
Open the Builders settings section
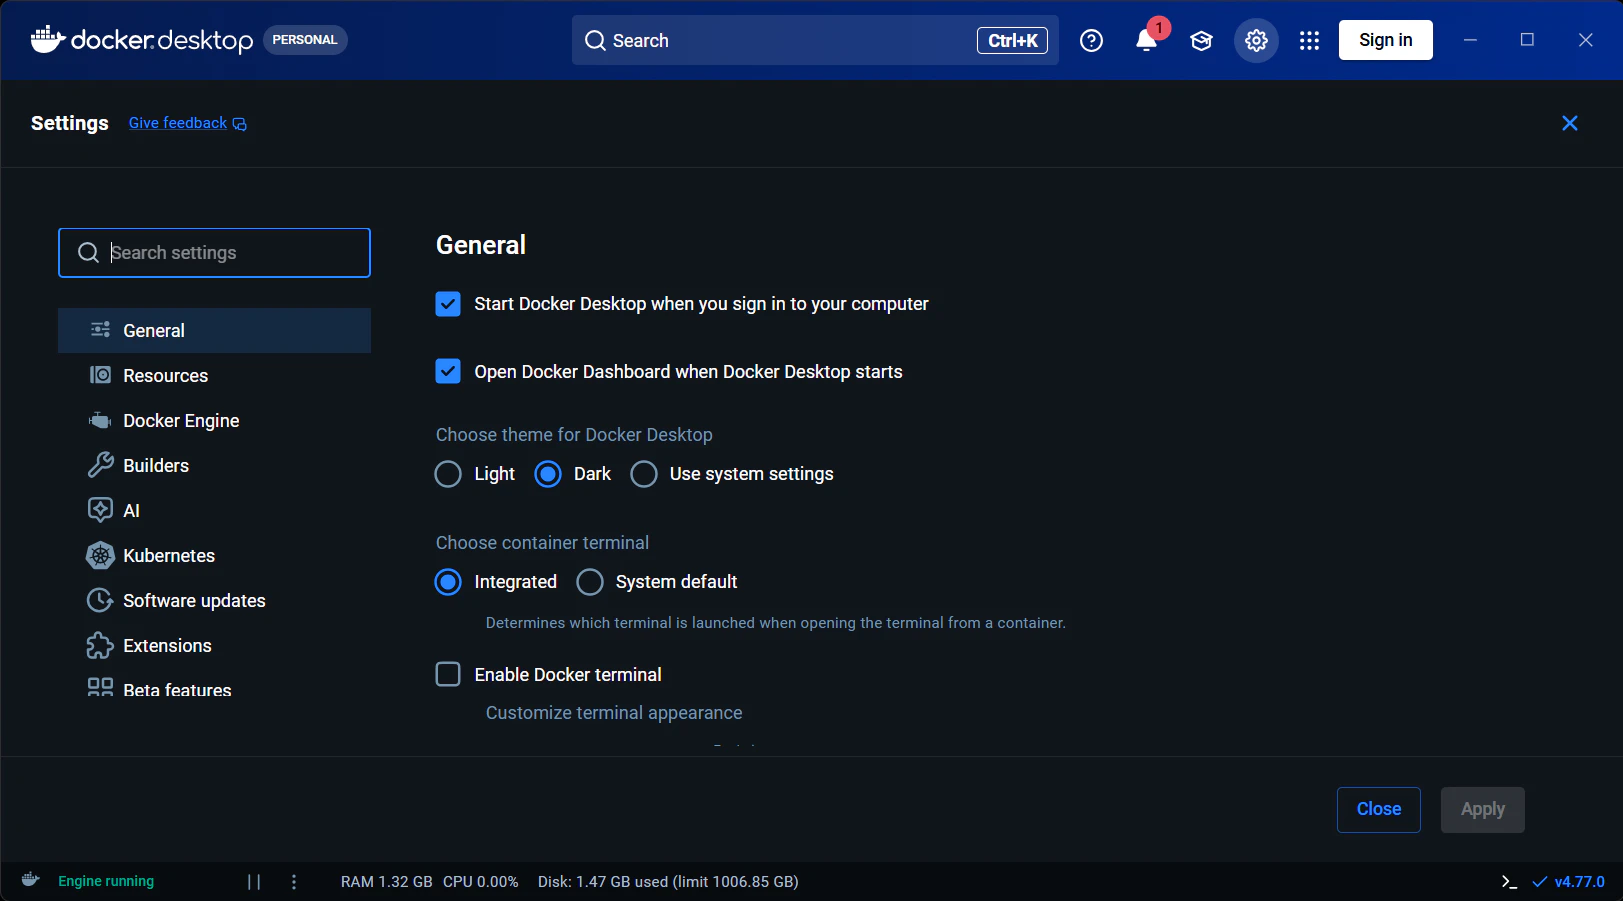[x=214, y=465]
